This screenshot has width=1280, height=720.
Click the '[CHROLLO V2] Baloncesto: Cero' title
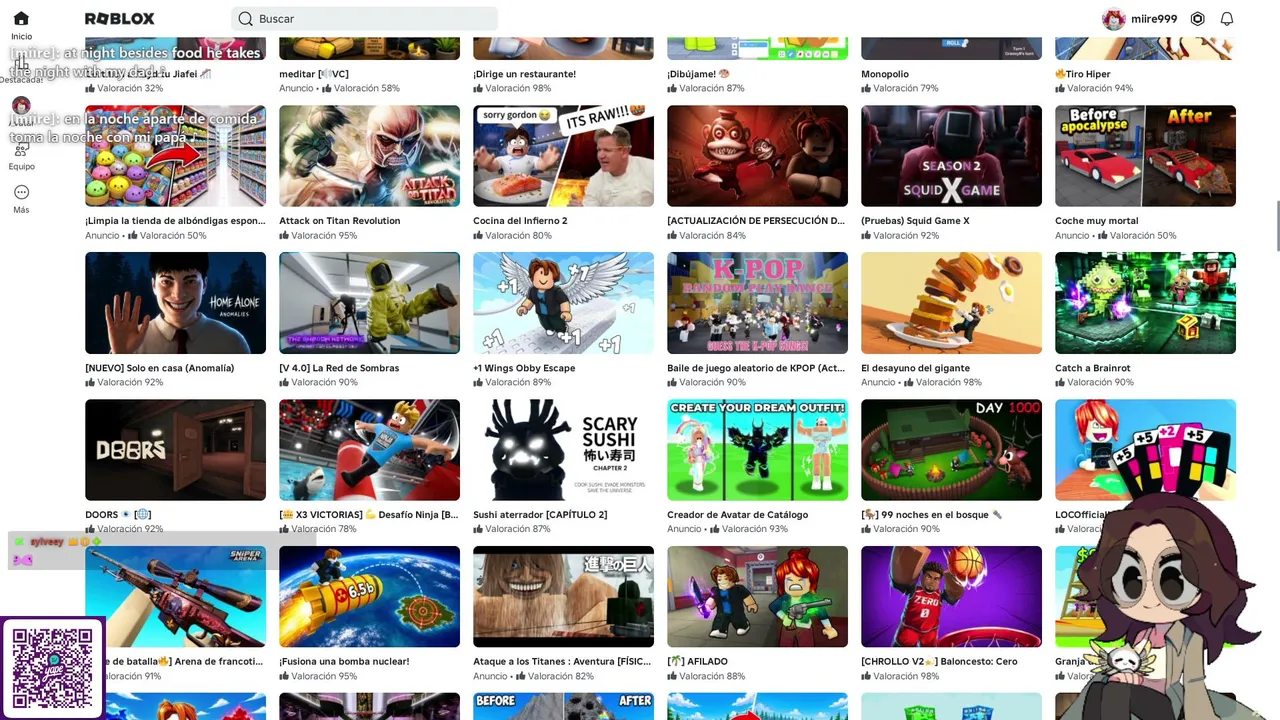point(939,662)
